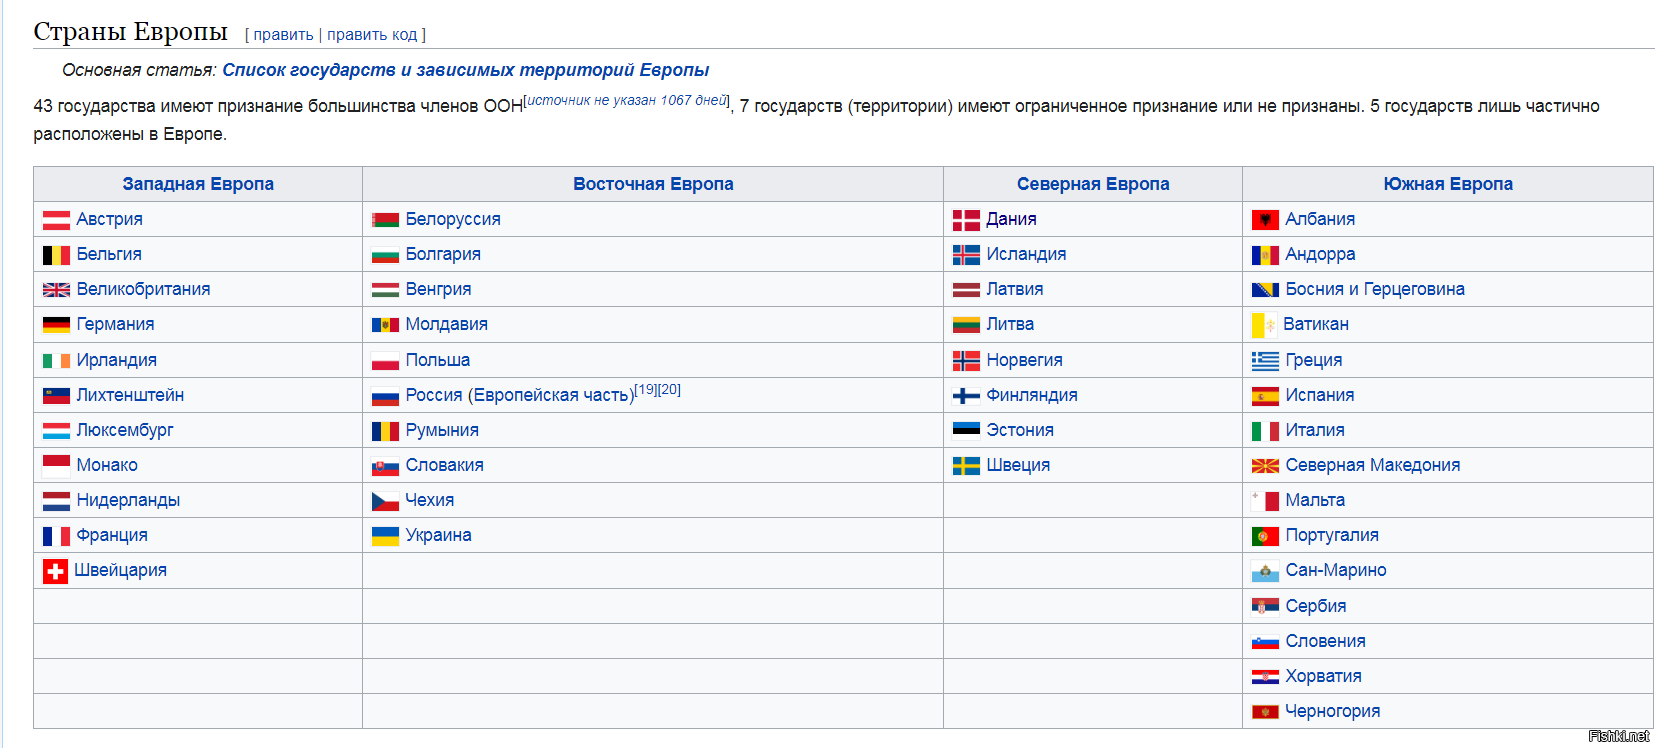Viewport: 1655px width, 748px height.
Task: Open the Андорра article link
Action: [1320, 254]
